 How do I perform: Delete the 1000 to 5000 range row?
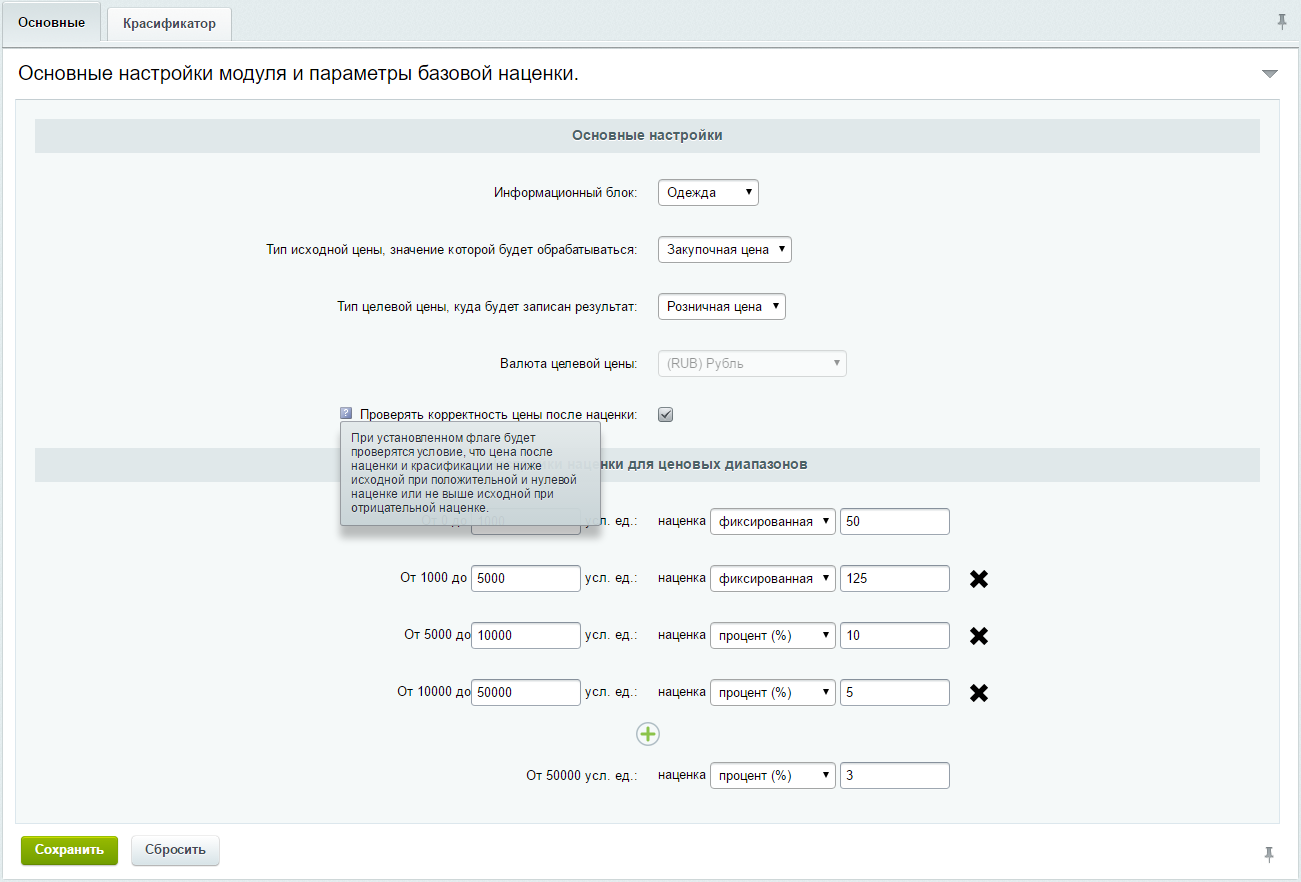pyautogui.click(x=979, y=579)
